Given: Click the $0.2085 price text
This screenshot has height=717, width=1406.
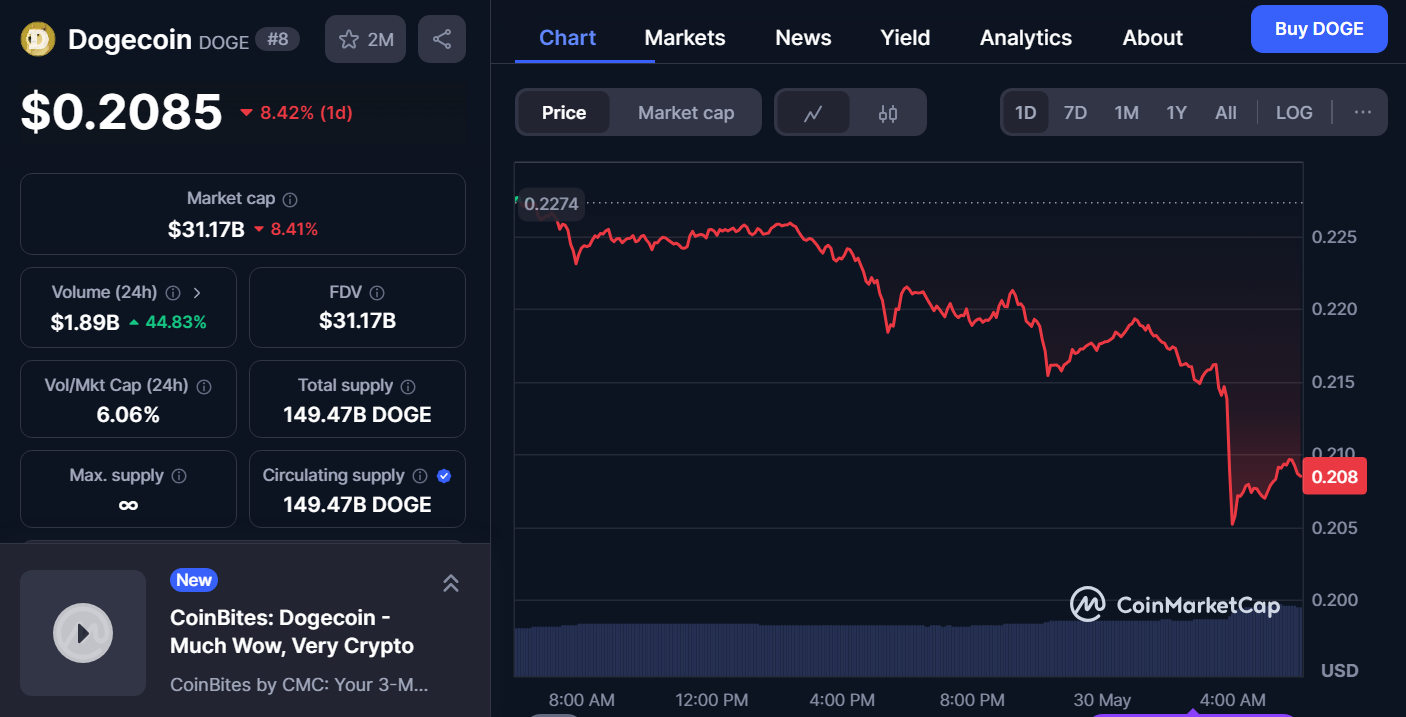Looking at the screenshot, I should [121, 112].
